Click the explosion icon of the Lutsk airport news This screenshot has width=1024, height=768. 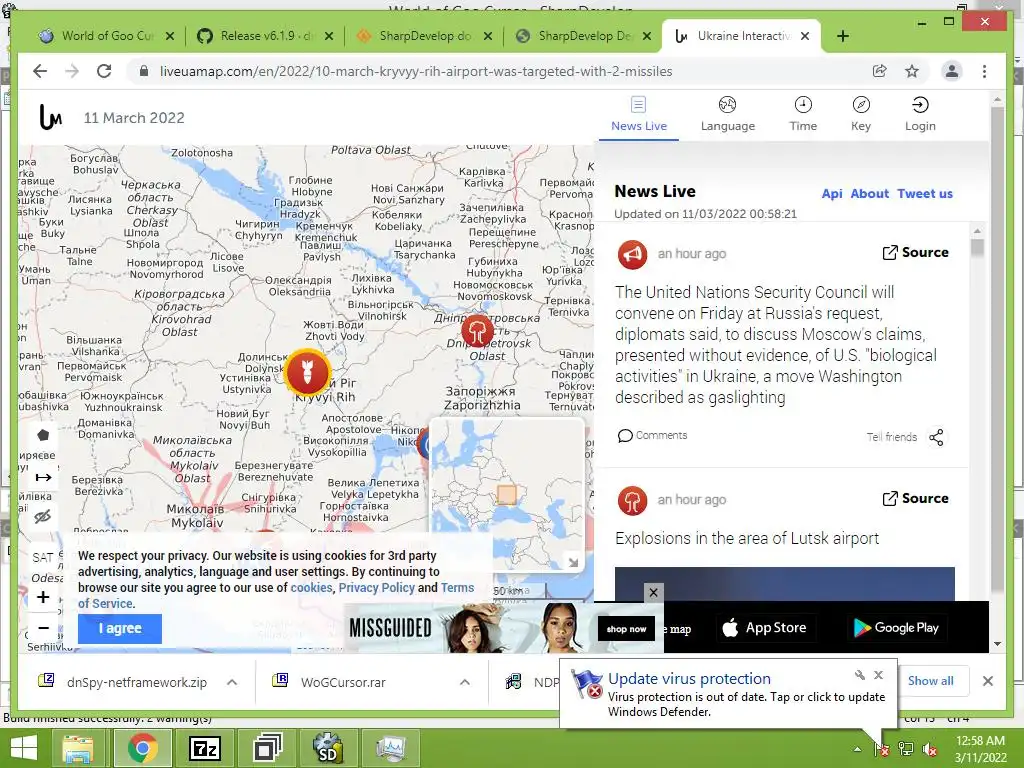pos(632,500)
